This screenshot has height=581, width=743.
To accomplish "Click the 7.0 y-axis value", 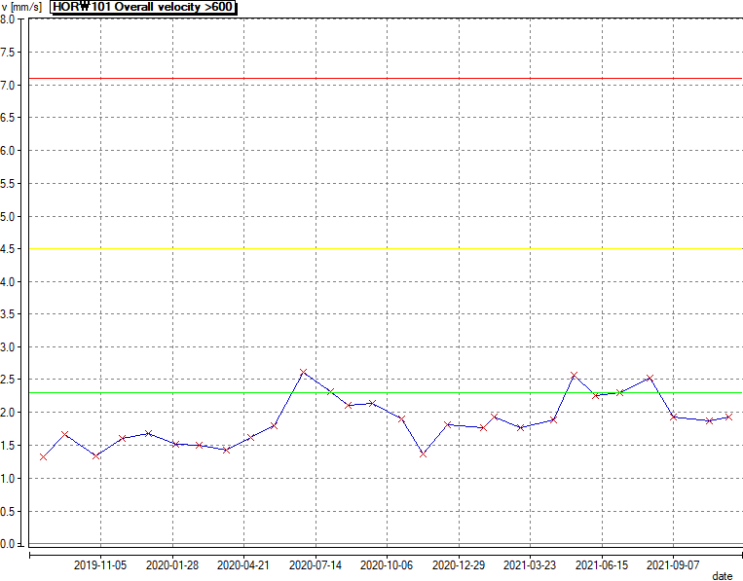I will (8, 85).
